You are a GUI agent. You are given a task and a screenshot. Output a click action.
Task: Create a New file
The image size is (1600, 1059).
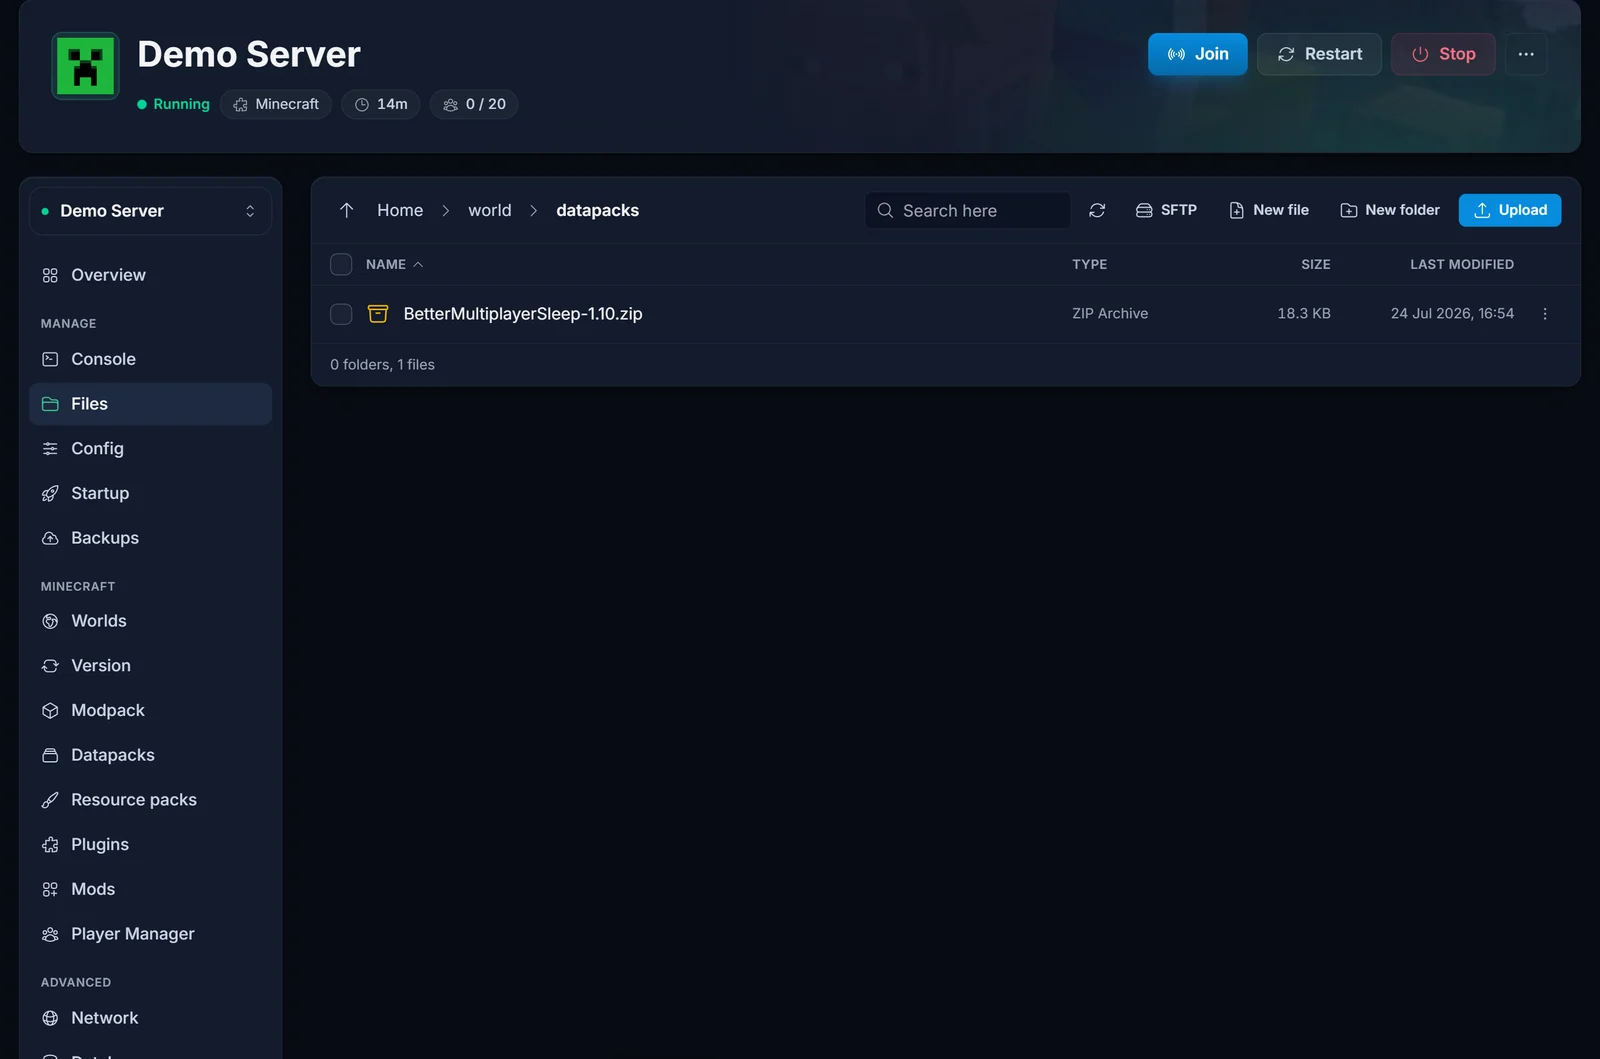pos(1269,210)
